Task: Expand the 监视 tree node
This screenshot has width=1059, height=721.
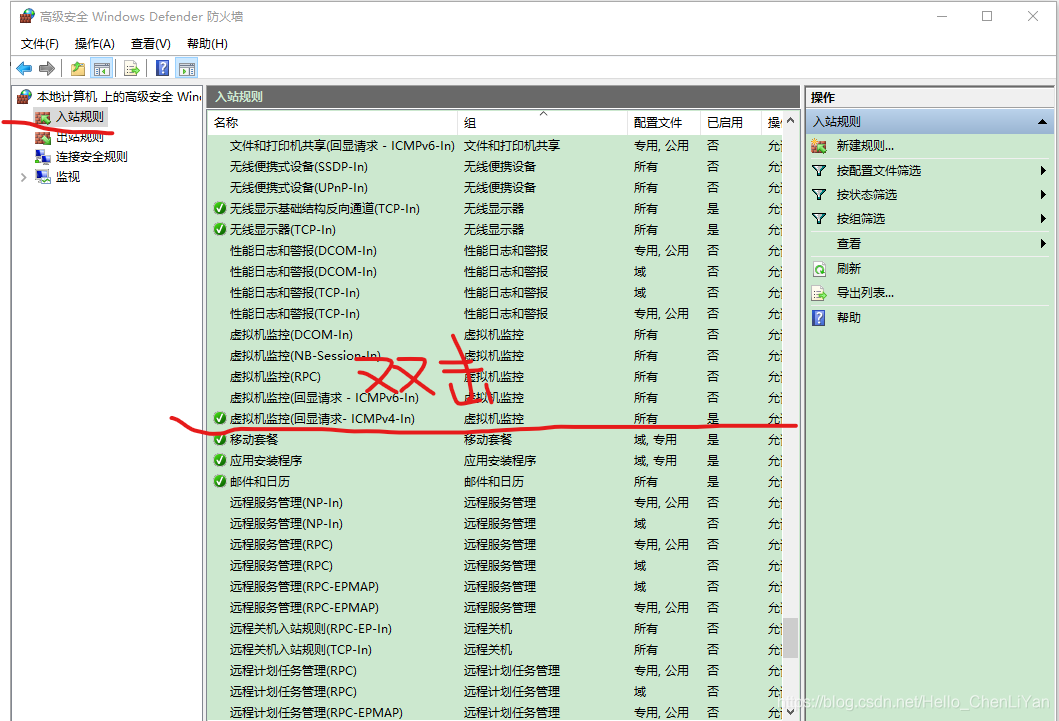Action: pos(24,177)
